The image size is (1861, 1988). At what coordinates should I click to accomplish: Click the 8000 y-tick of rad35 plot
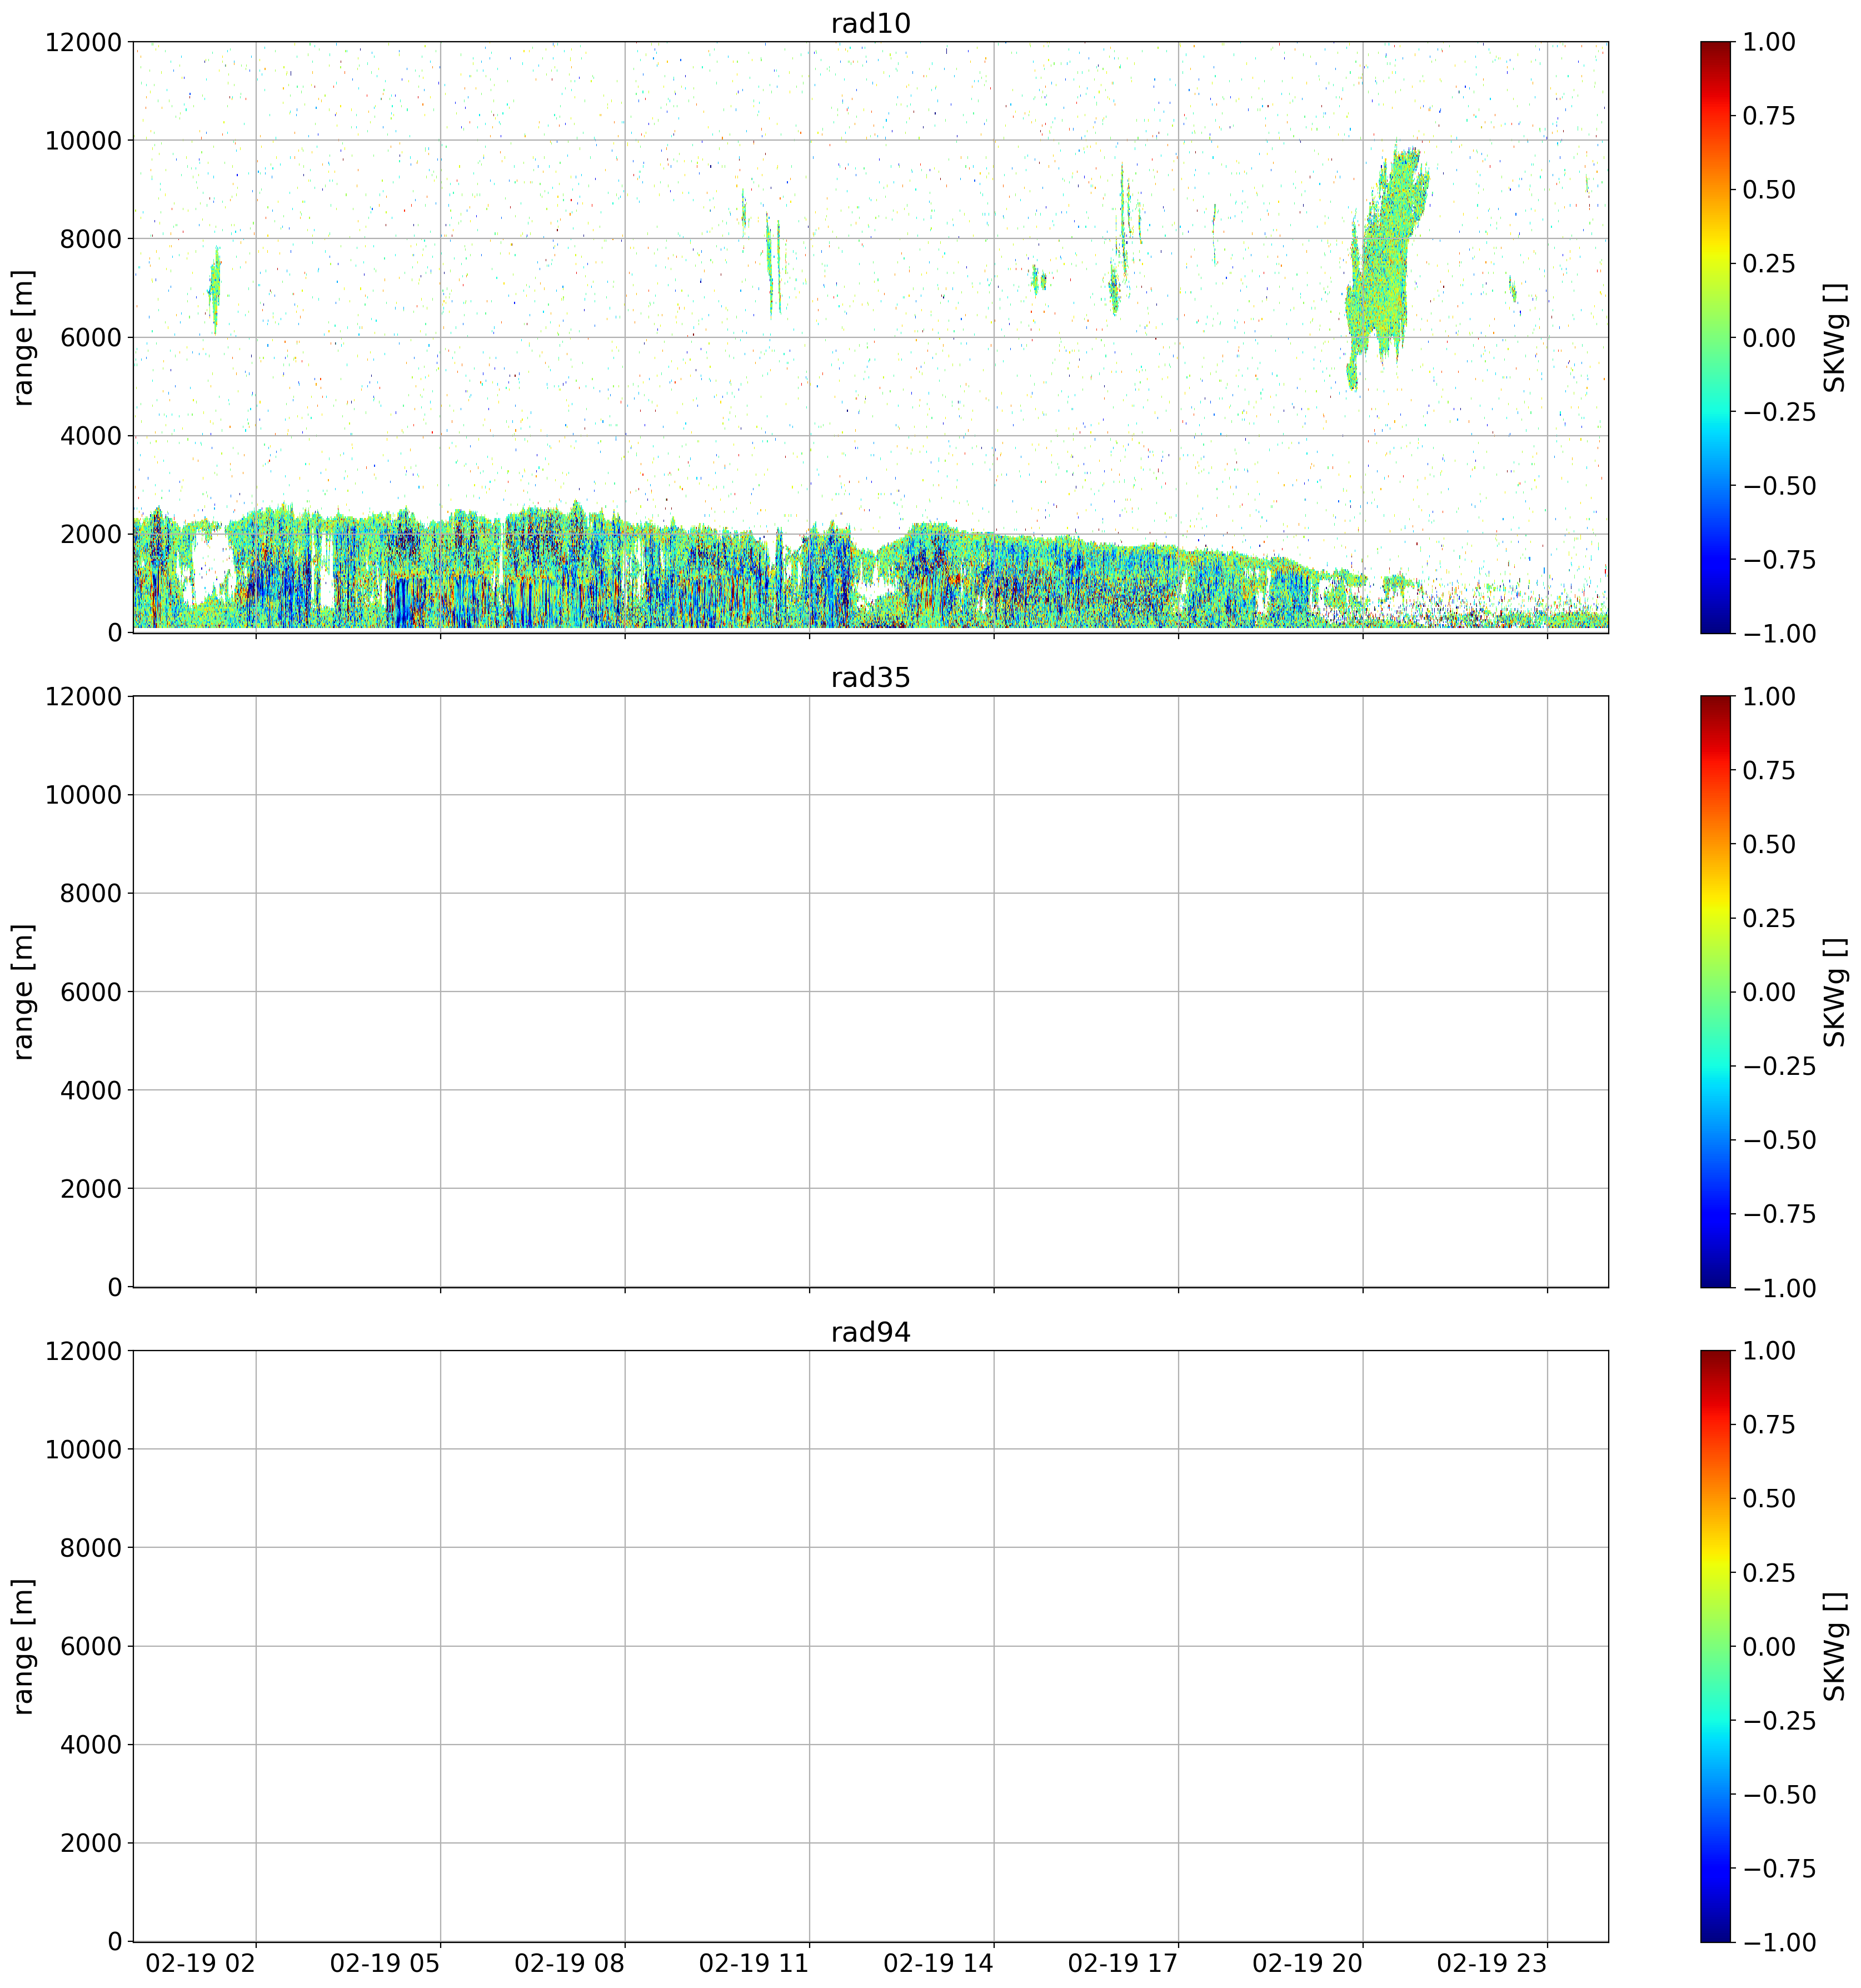click(91, 893)
